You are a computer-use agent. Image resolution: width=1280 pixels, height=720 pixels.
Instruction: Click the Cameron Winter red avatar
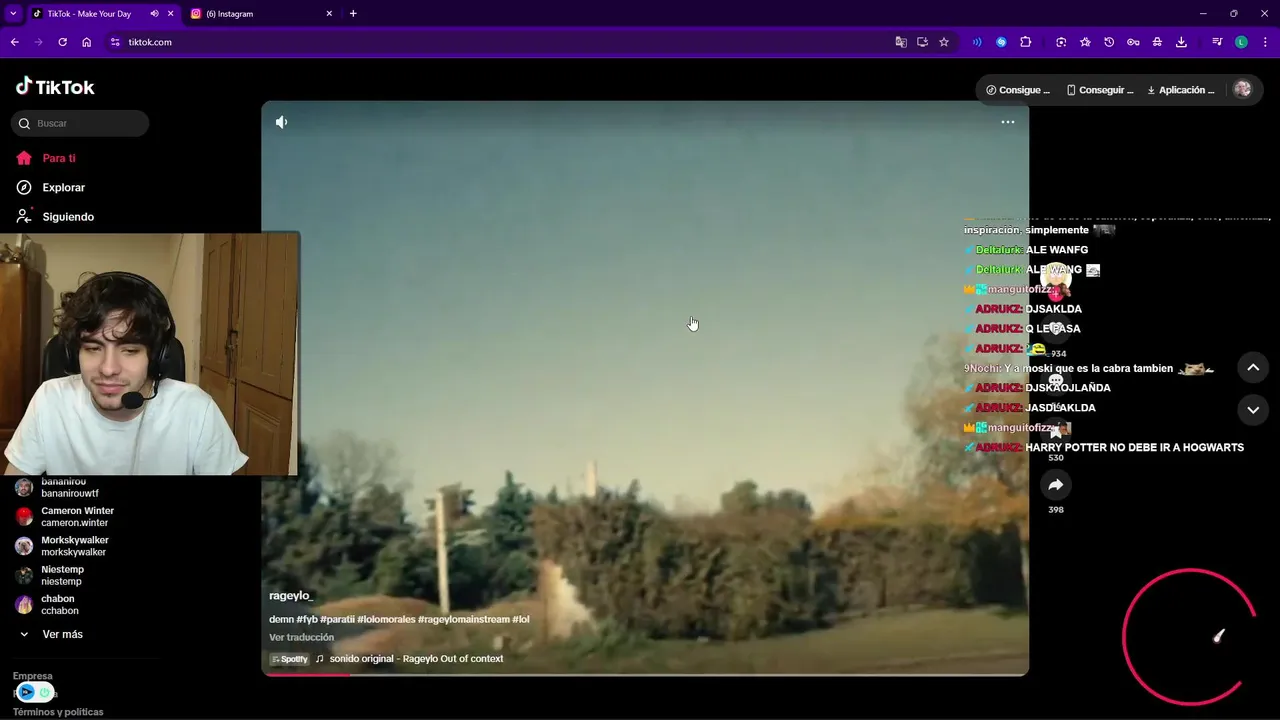[24, 517]
